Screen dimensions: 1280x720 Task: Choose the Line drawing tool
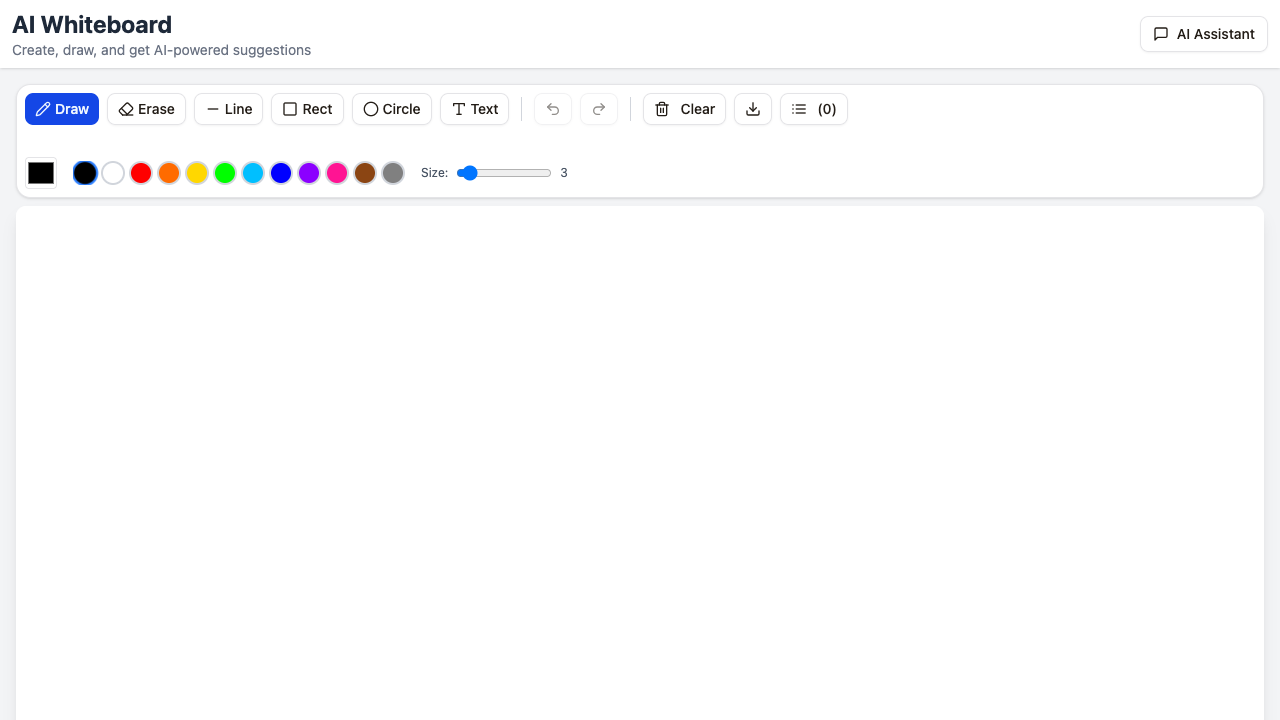click(x=228, y=109)
